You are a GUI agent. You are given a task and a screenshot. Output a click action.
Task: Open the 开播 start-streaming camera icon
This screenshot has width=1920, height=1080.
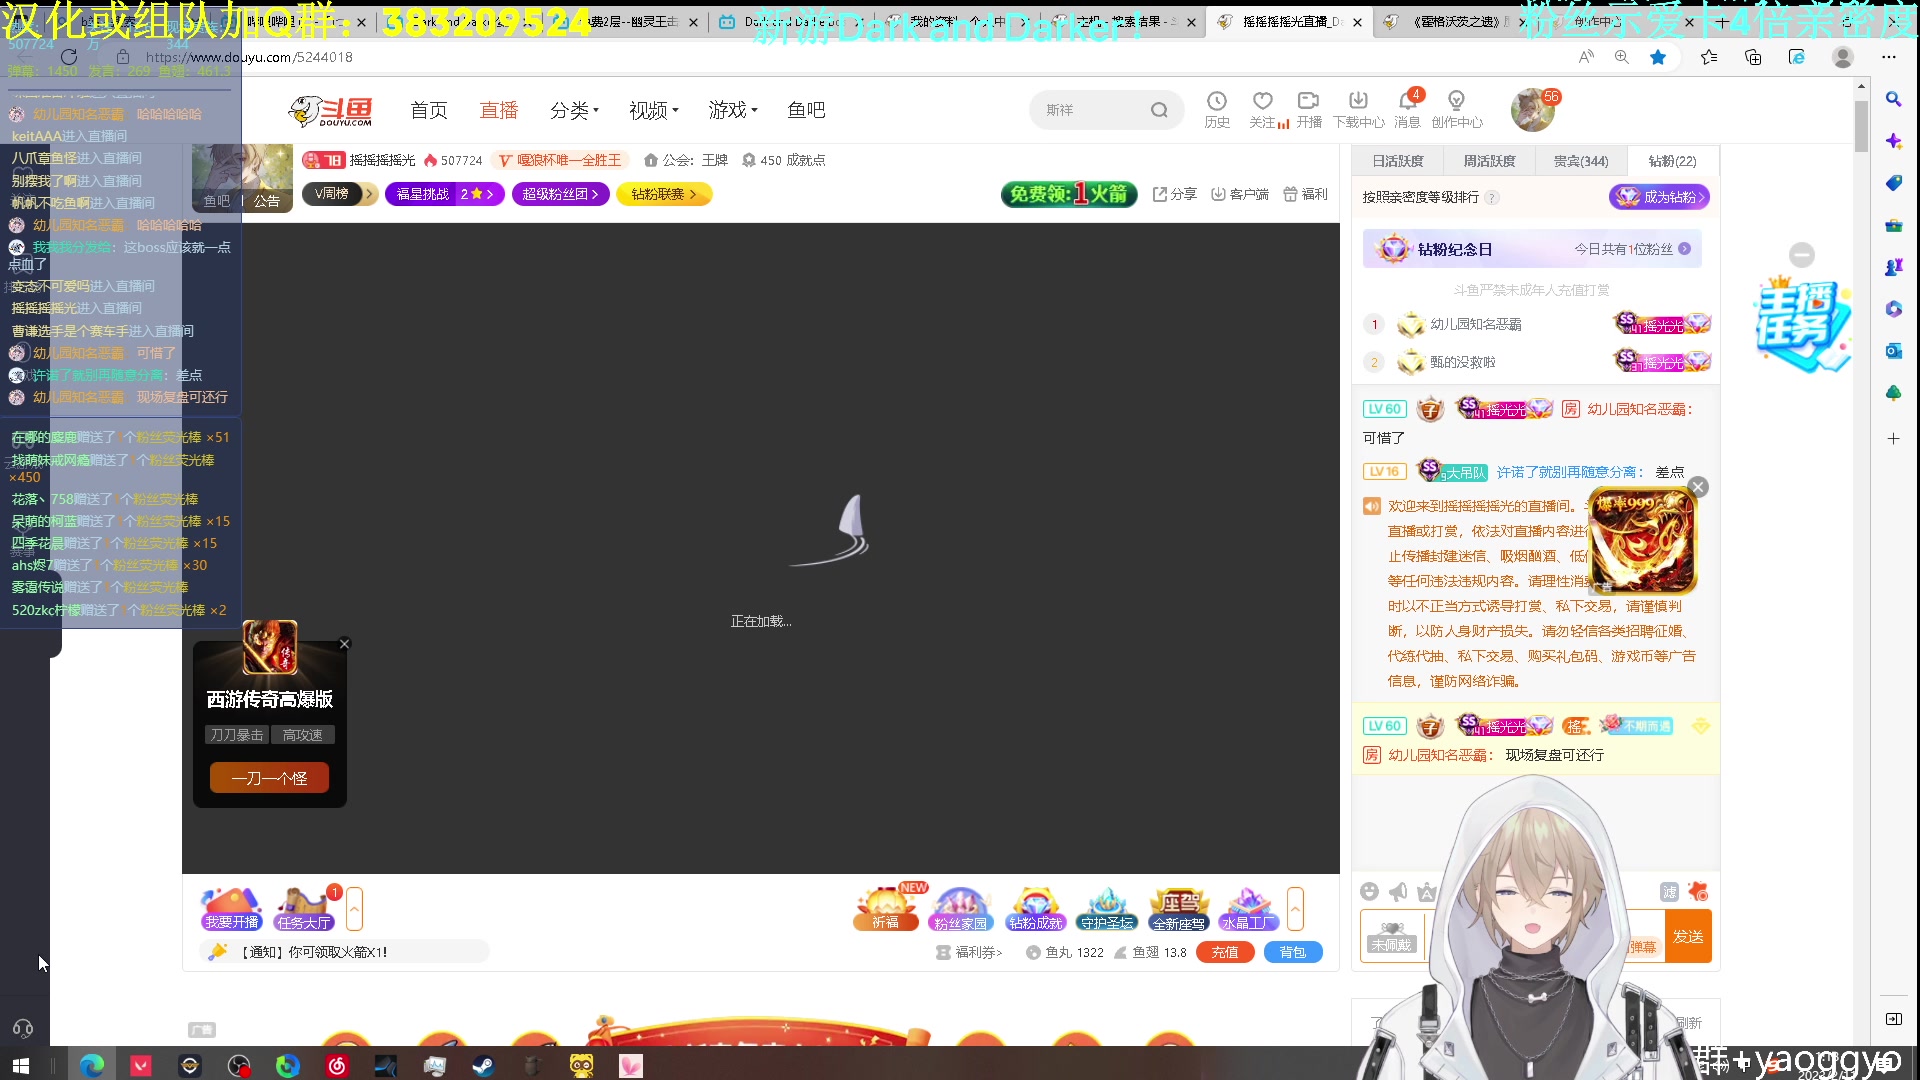click(x=1309, y=109)
